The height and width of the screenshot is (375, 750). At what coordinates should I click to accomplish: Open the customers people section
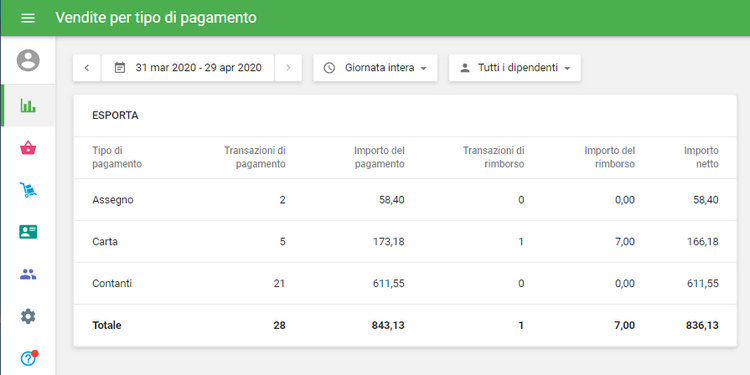point(28,274)
